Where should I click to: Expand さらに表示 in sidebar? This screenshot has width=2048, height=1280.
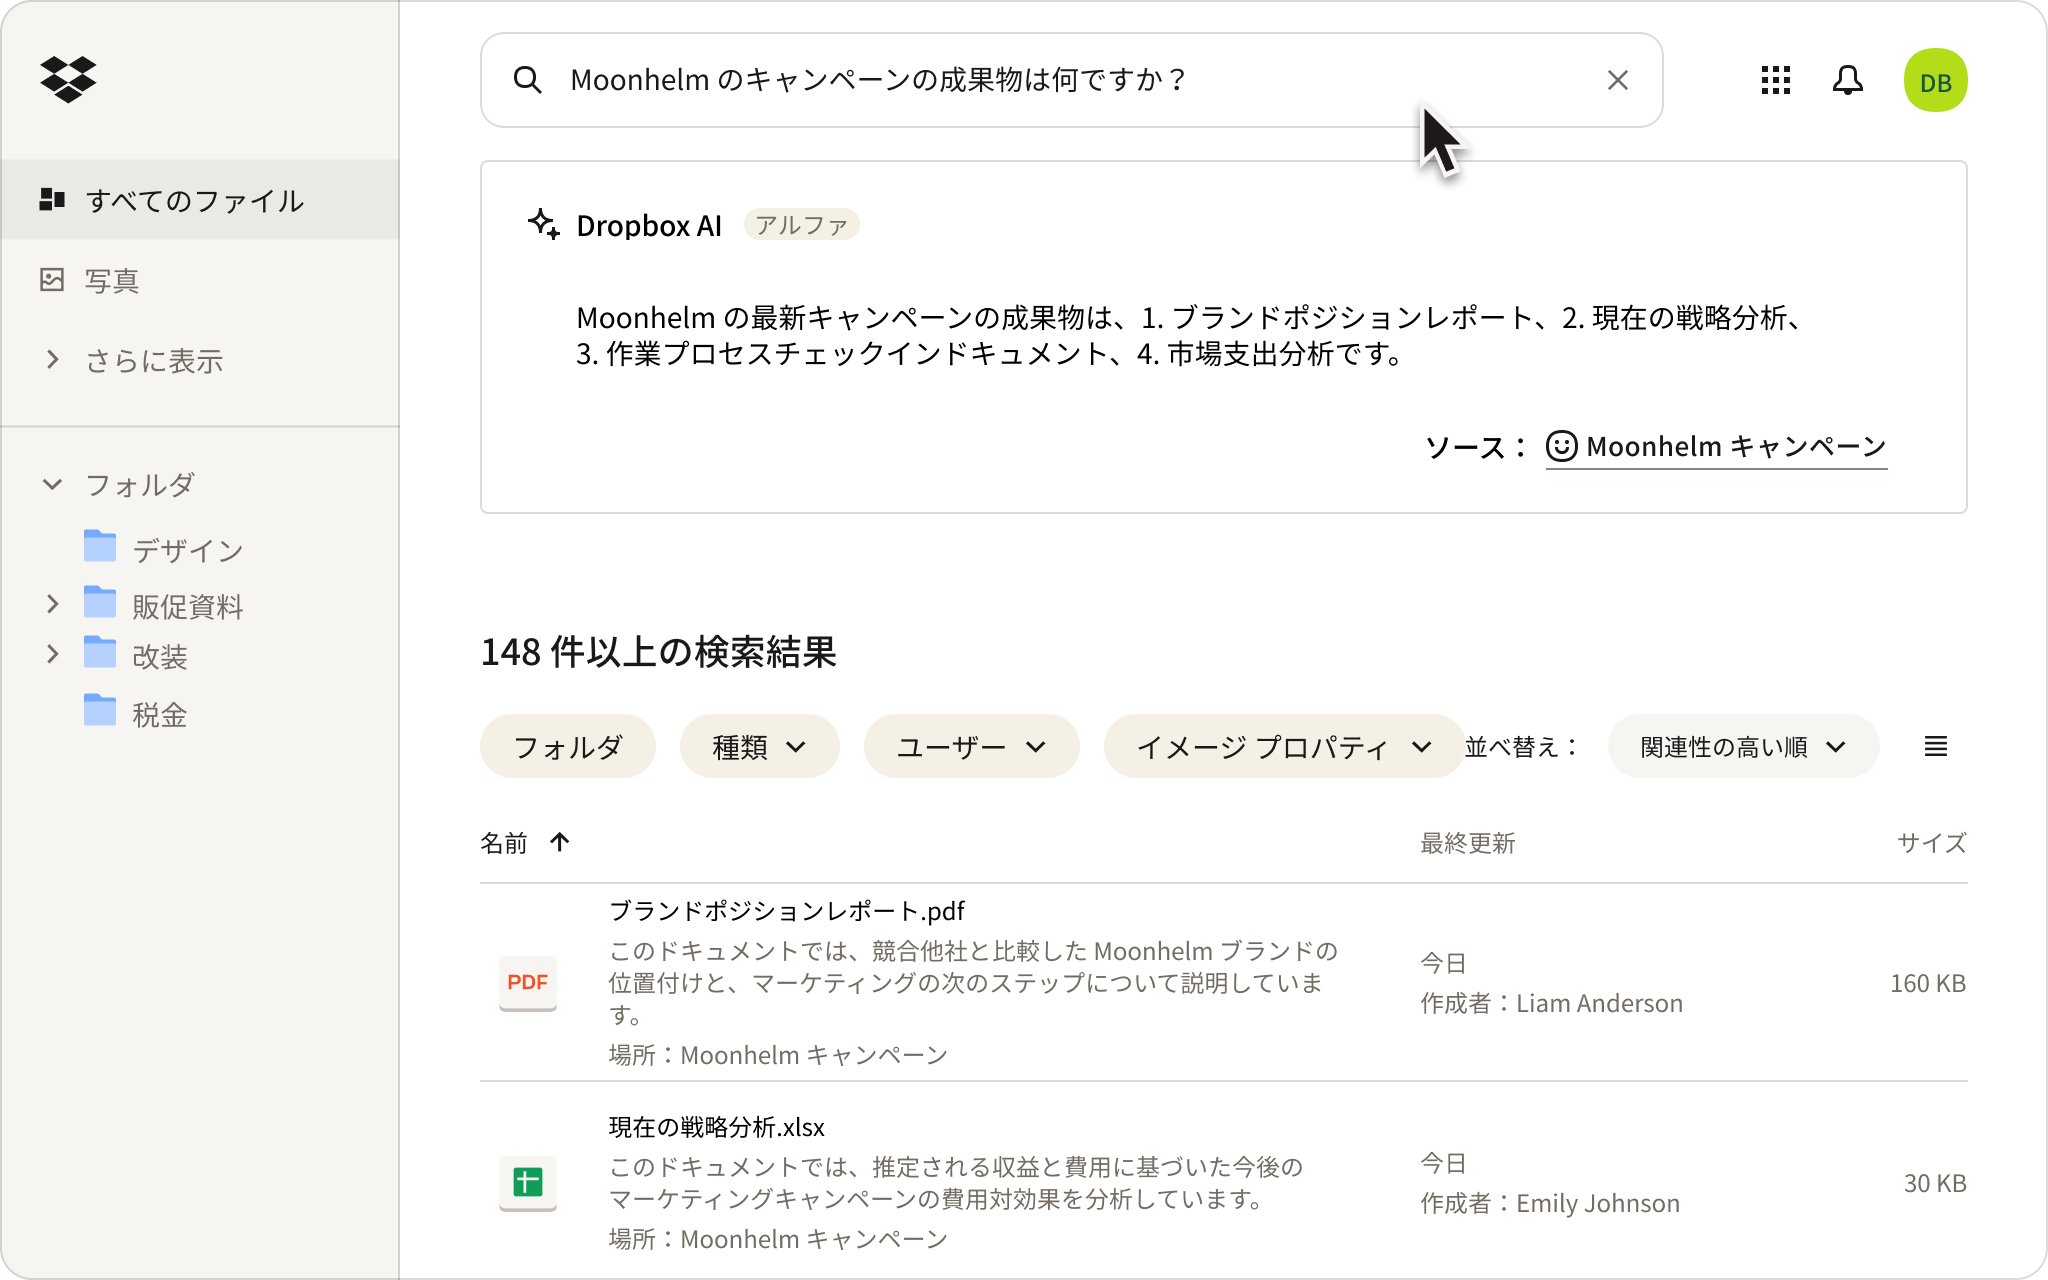(x=53, y=359)
